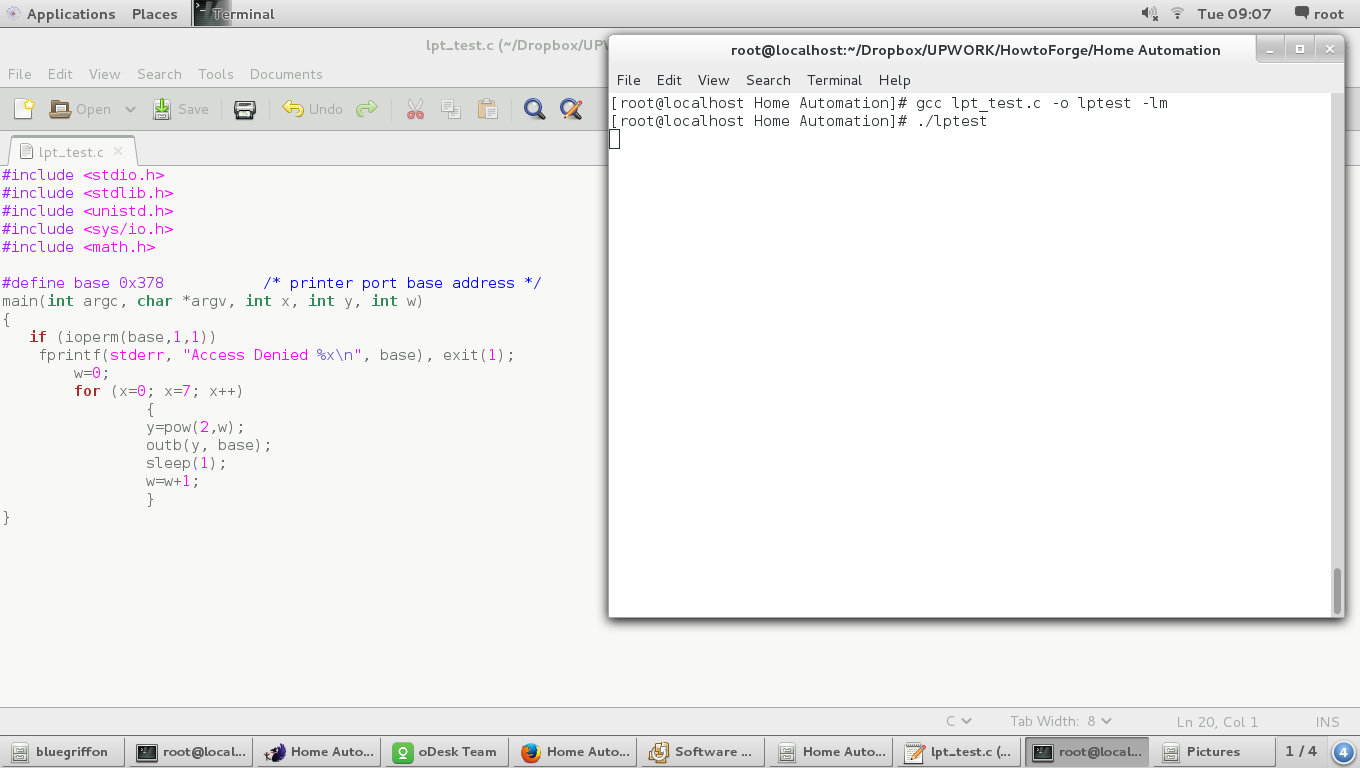Expand the recent files arrow next to Open

pyautogui.click(x=130, y=109)
